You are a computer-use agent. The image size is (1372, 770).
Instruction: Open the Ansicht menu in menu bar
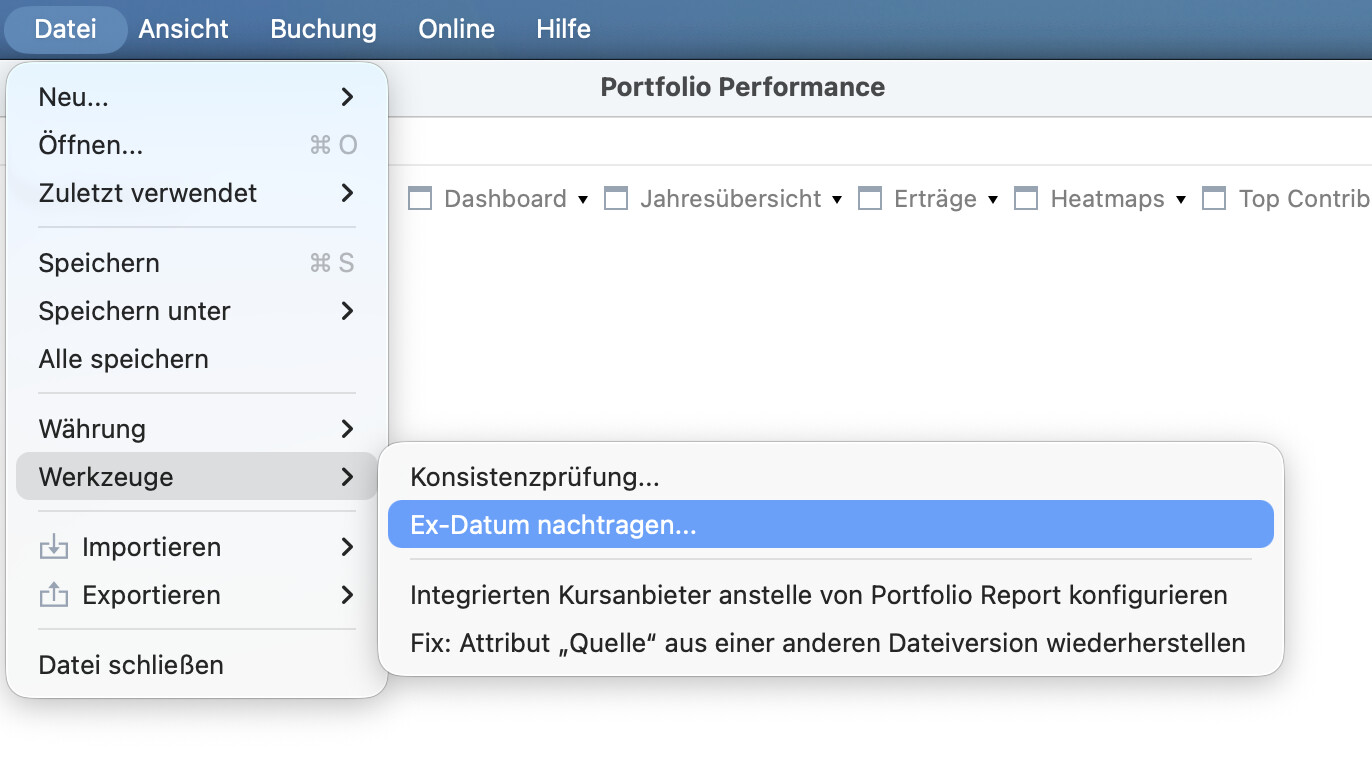(x=183, y=29)
